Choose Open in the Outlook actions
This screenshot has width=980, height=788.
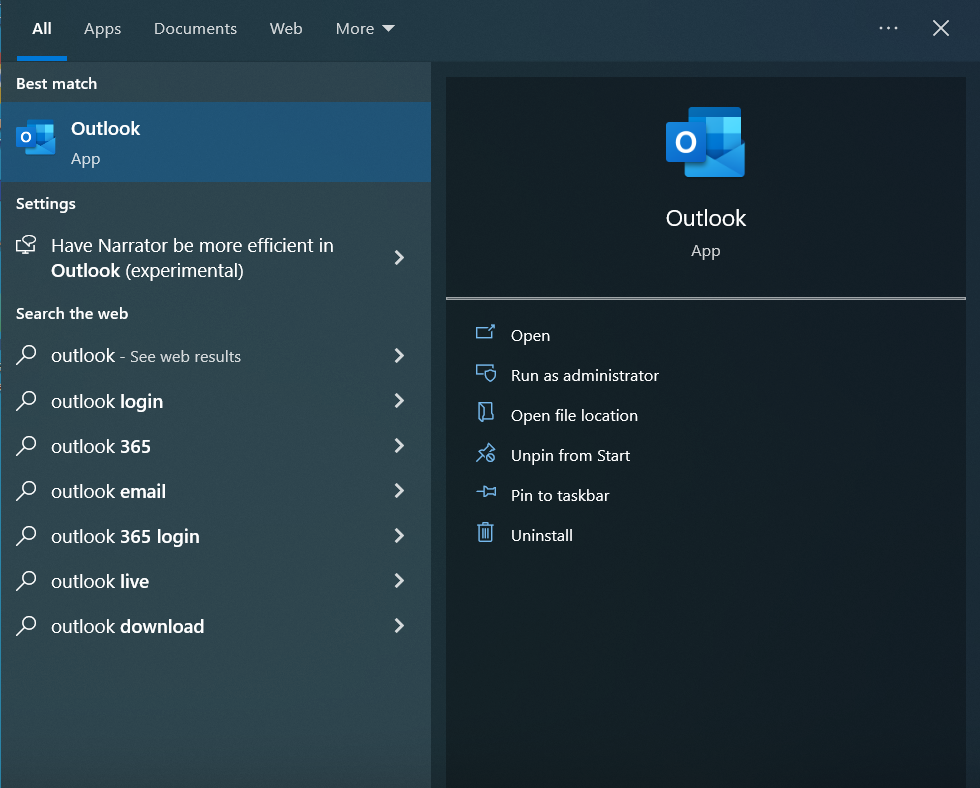point(530,336)
